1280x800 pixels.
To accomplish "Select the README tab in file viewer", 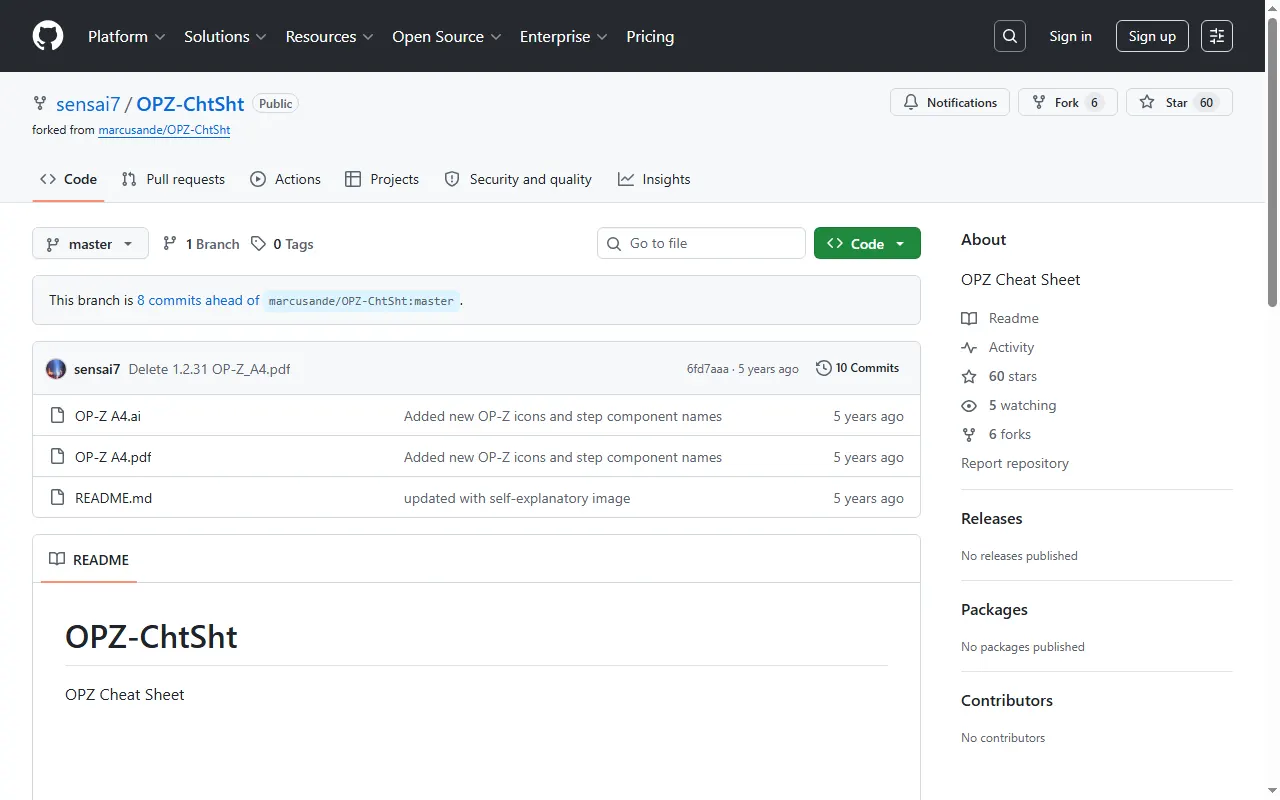I will click(89, 560).
